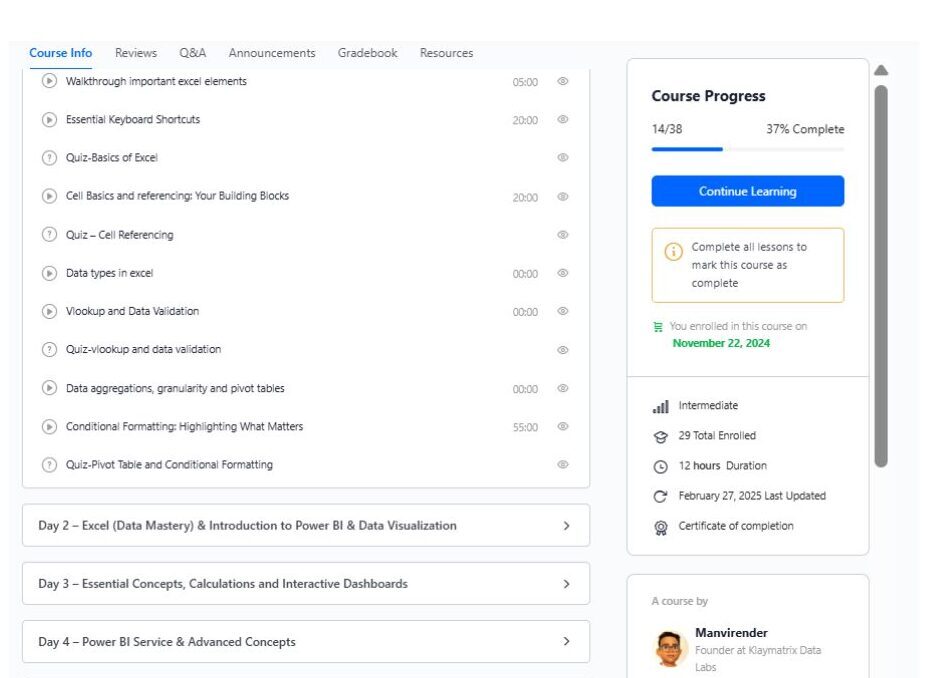Click play icon beside Conditional Formatting lesson
Viewport: 938px width, 678px height.
tap(49, 427)
